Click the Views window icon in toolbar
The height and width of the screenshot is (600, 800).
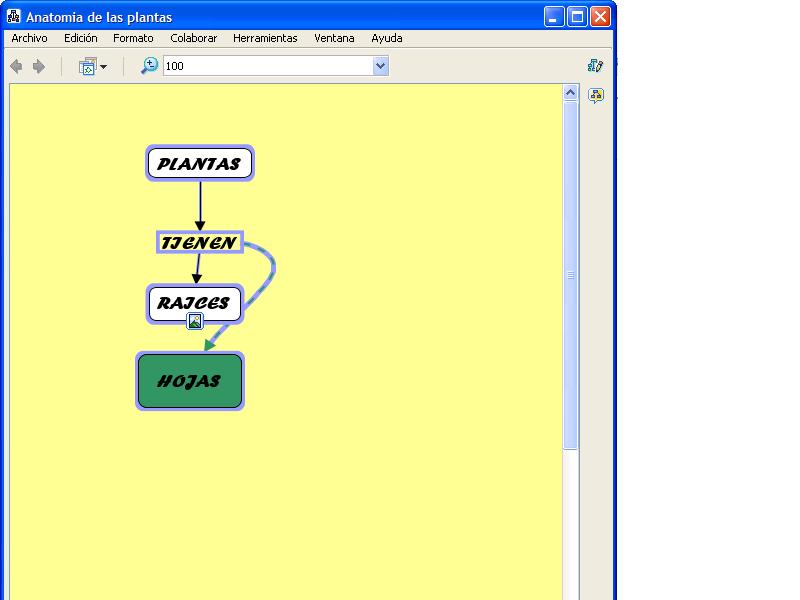point(87,67)
